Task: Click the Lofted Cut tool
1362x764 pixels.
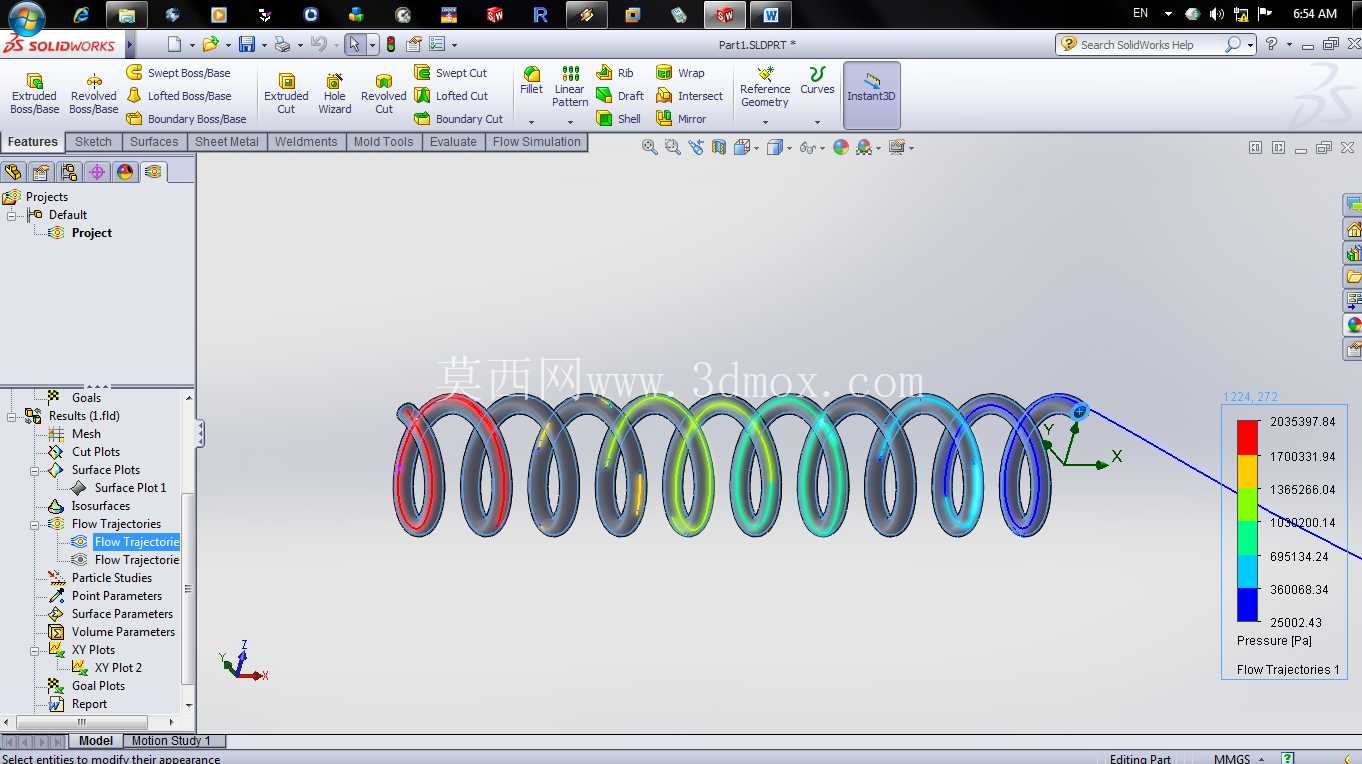Action: coord(451,96)
